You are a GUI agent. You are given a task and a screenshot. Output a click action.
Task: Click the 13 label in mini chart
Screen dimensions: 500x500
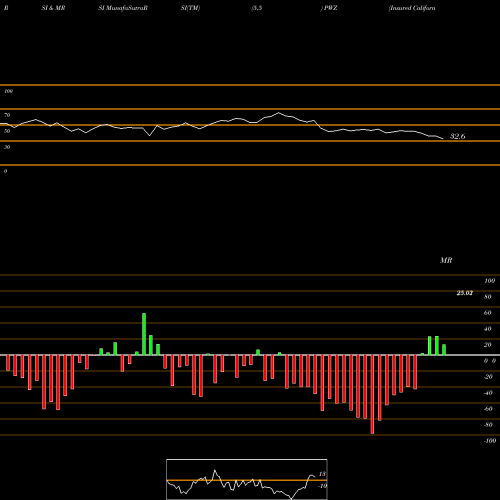point(322,474)
